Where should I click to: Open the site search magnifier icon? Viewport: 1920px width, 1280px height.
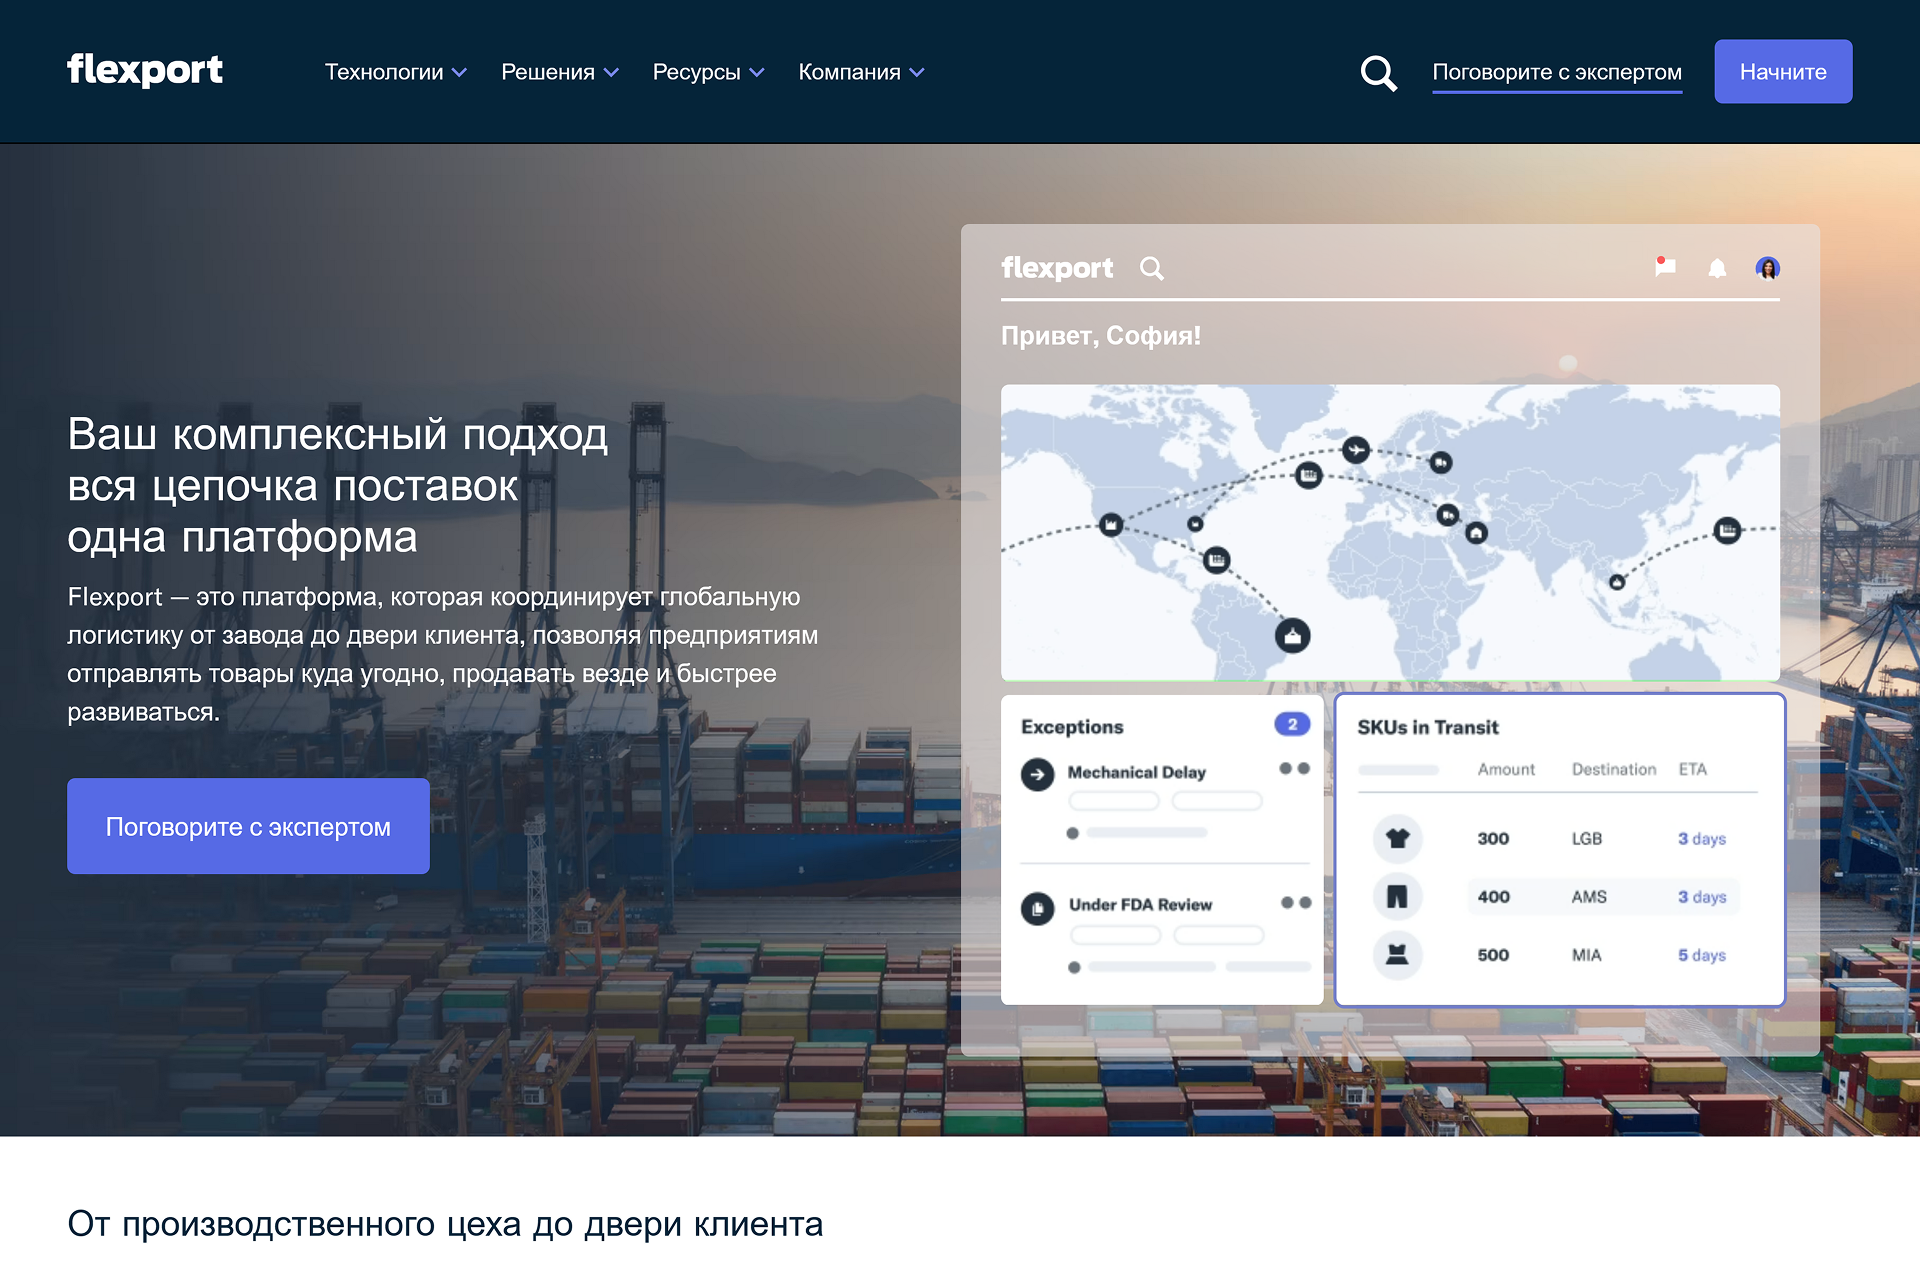point(1379,73)
